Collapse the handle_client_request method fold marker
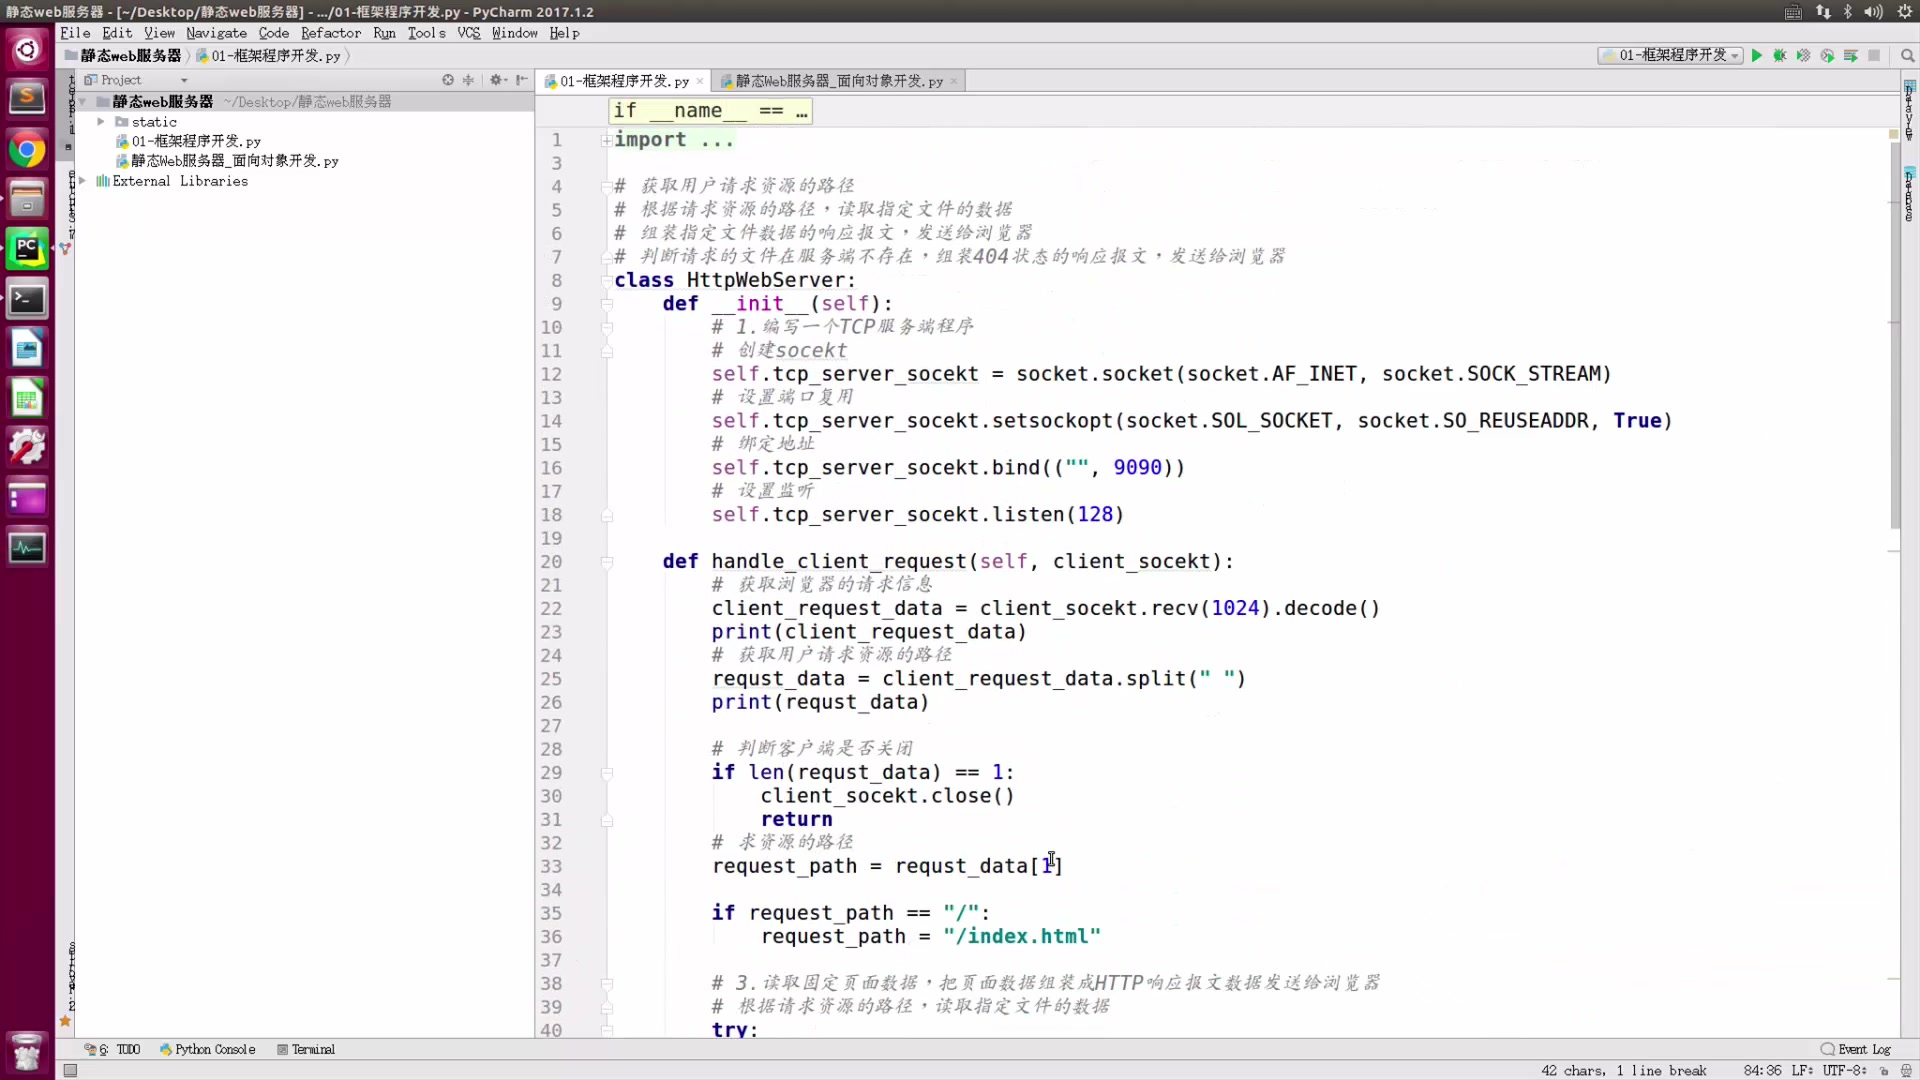The image size is (1920, 1080). coord(607,561)
